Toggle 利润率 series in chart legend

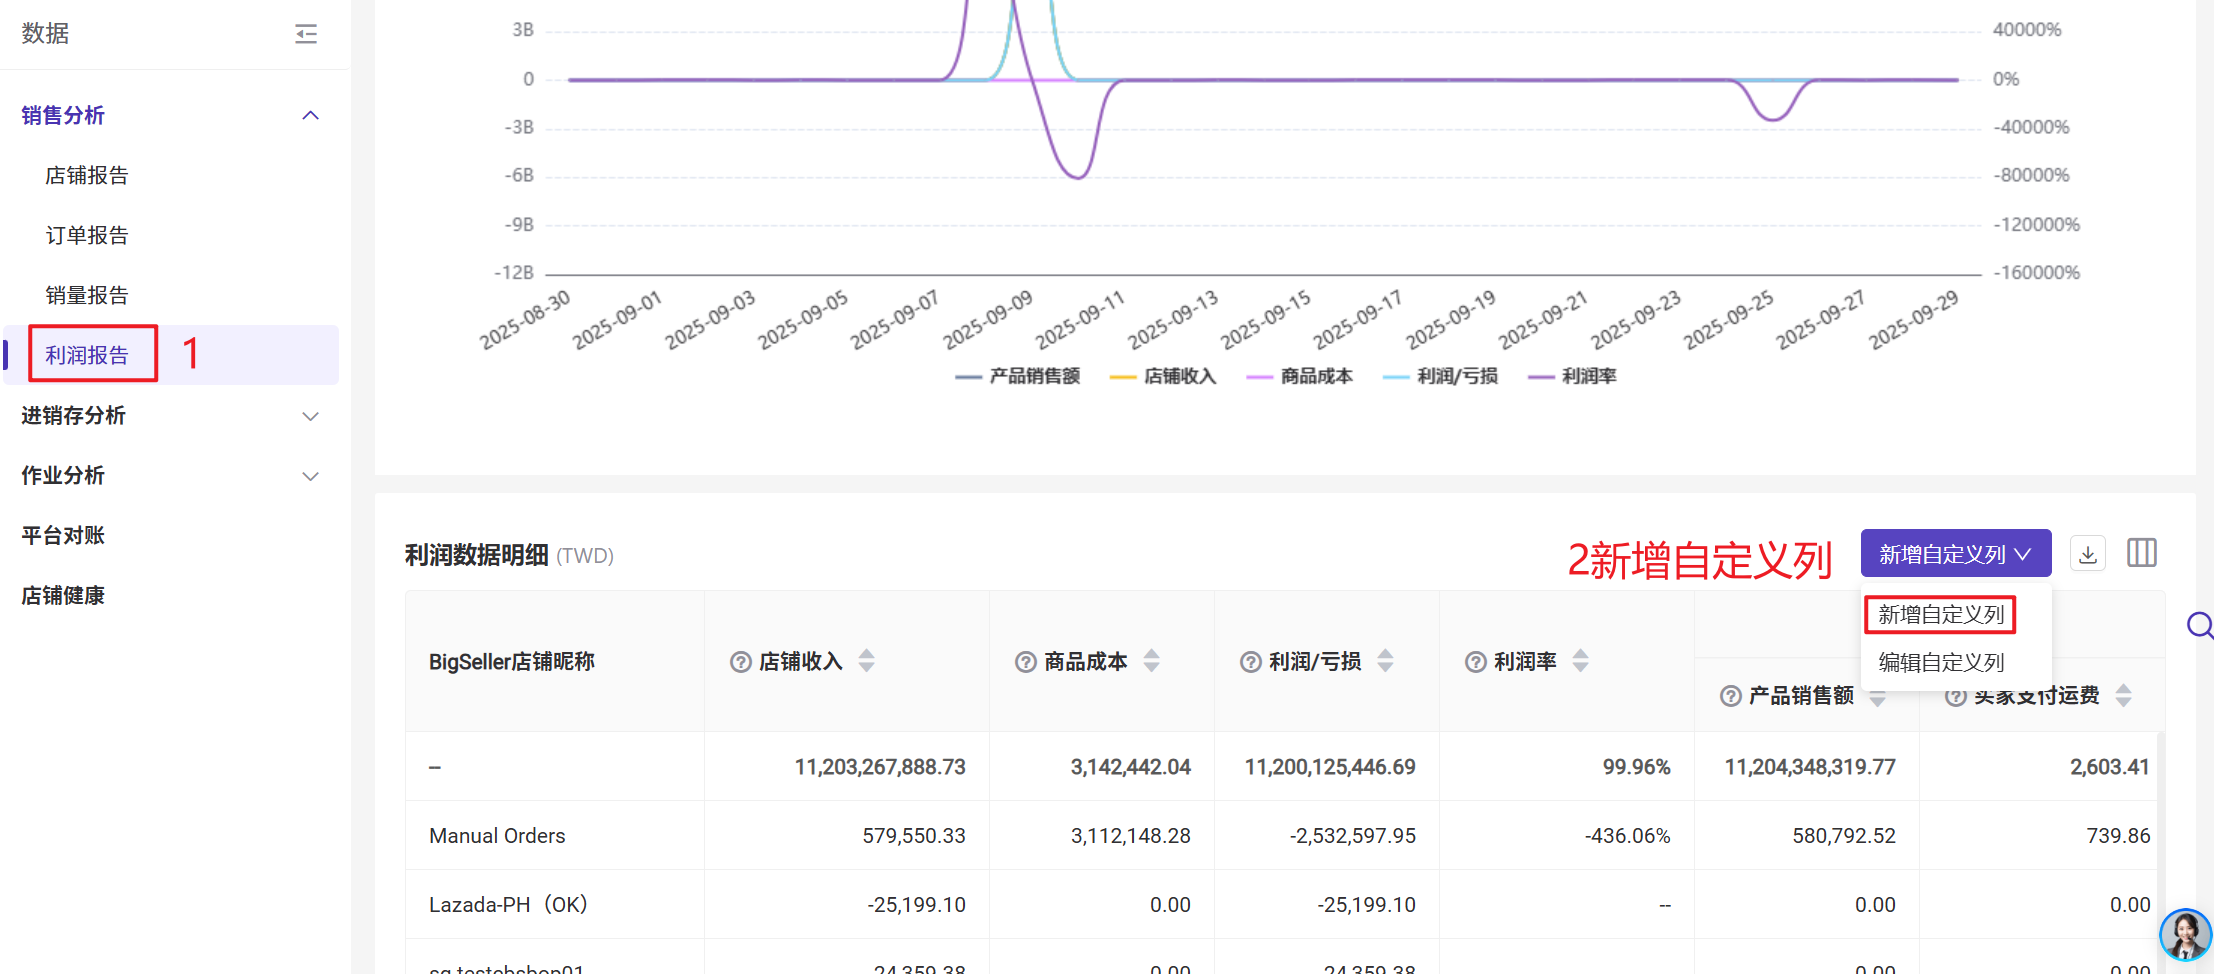(x=1573, y=376)
